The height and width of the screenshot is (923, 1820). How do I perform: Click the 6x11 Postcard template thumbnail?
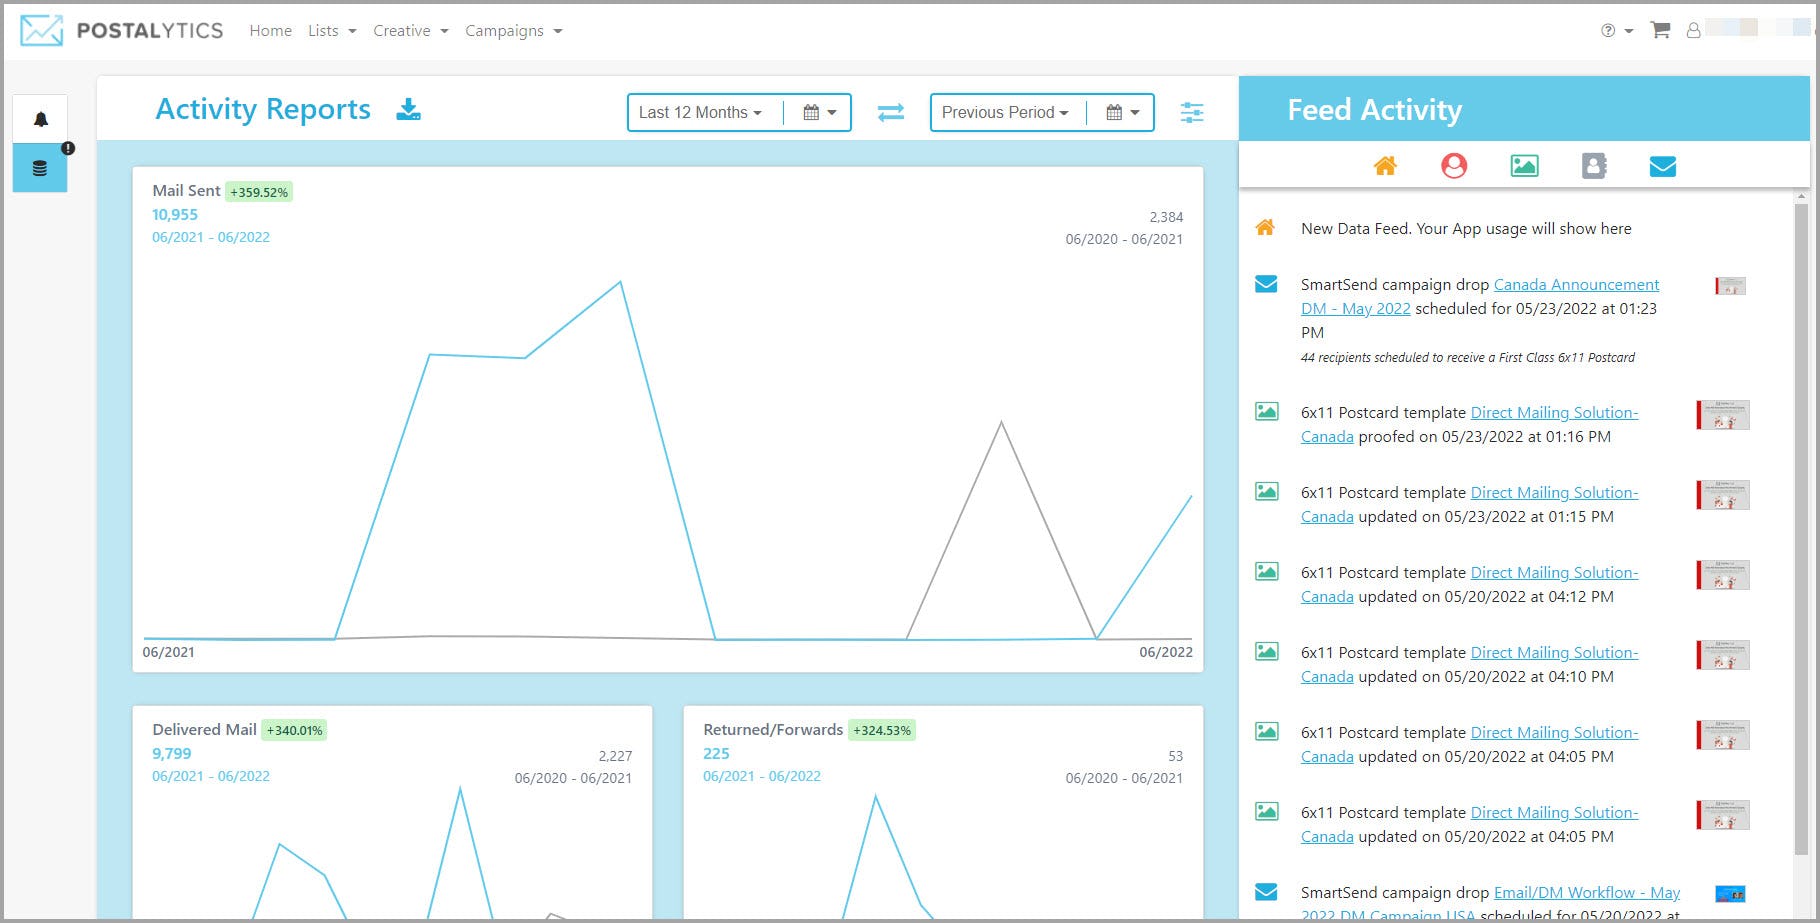click(1722, 414)
